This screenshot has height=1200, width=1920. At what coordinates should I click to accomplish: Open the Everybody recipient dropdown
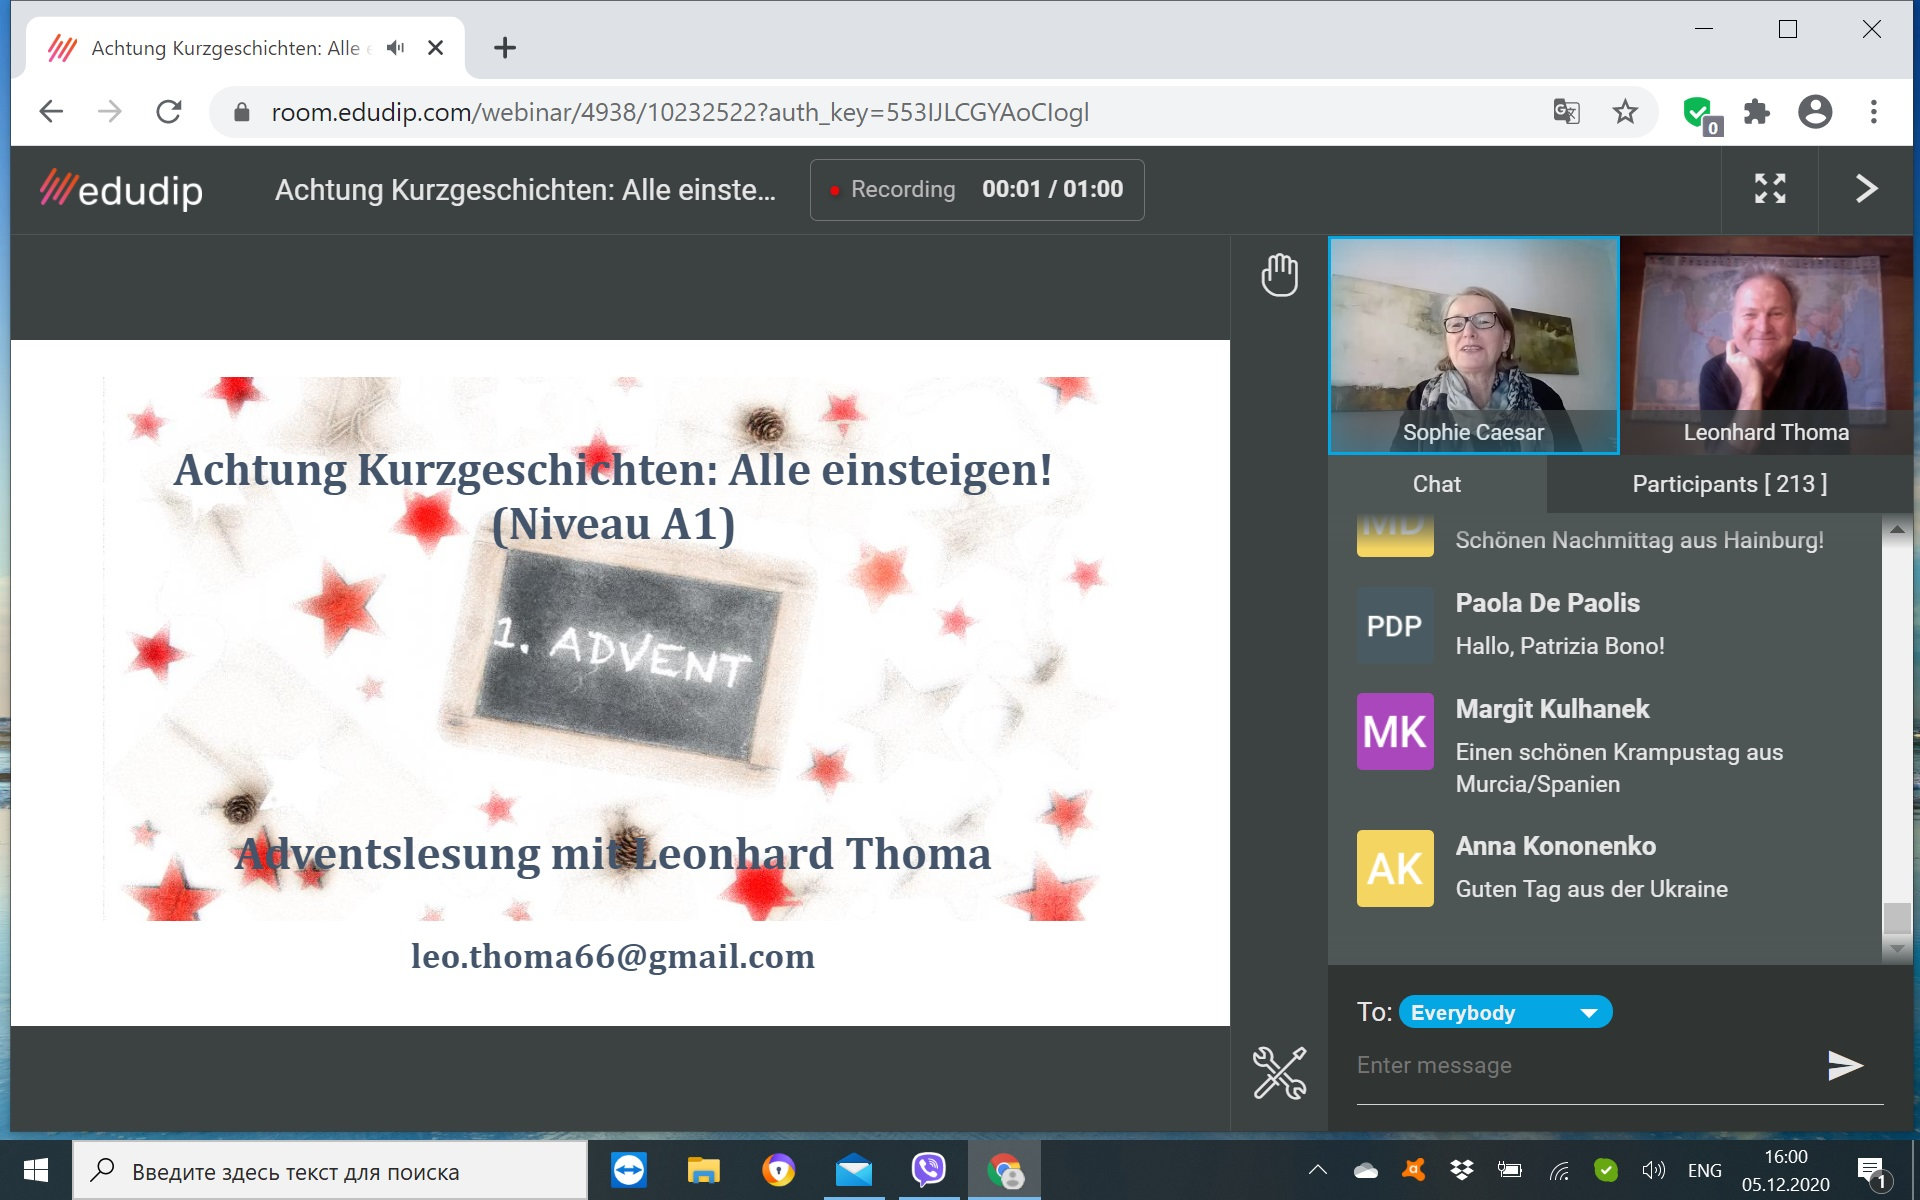1505,1012
